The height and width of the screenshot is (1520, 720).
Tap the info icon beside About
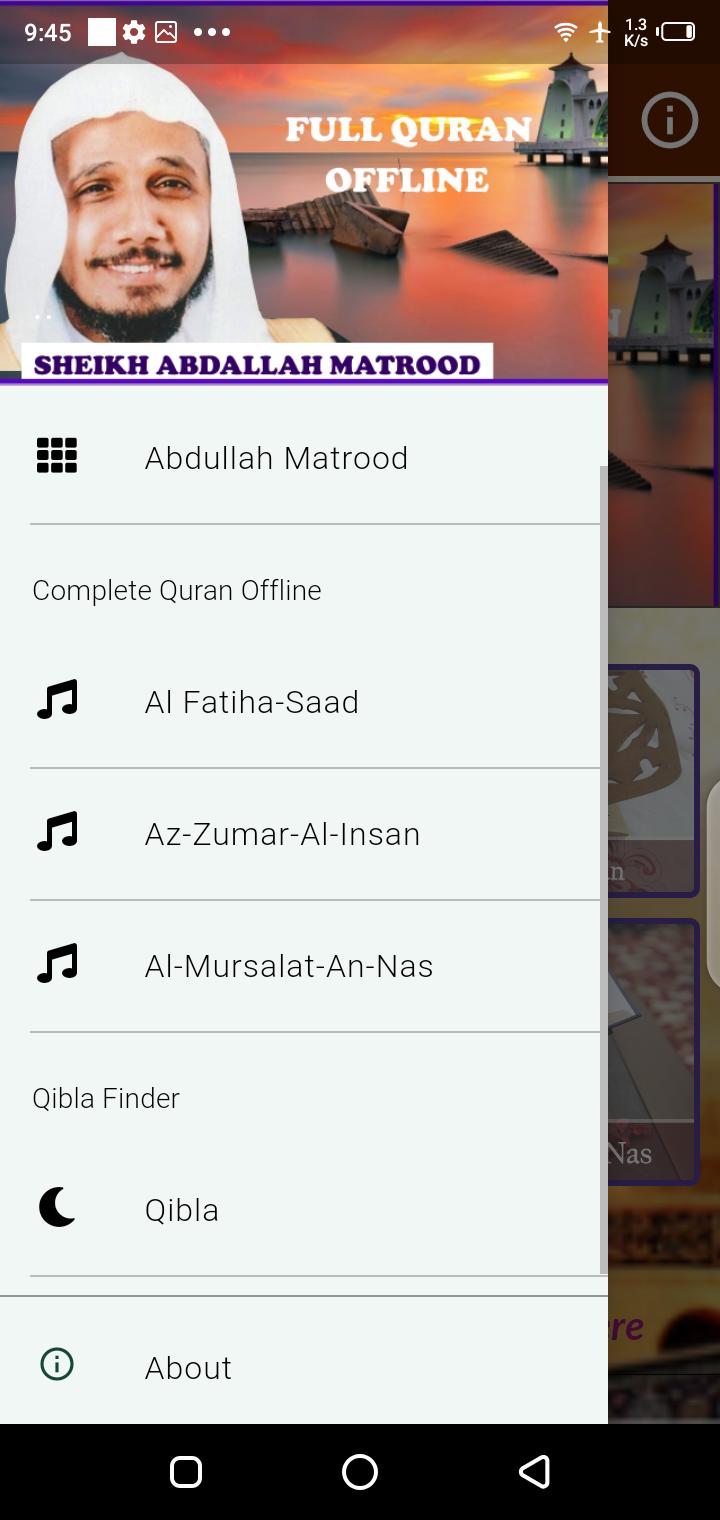coord(57,1365)
